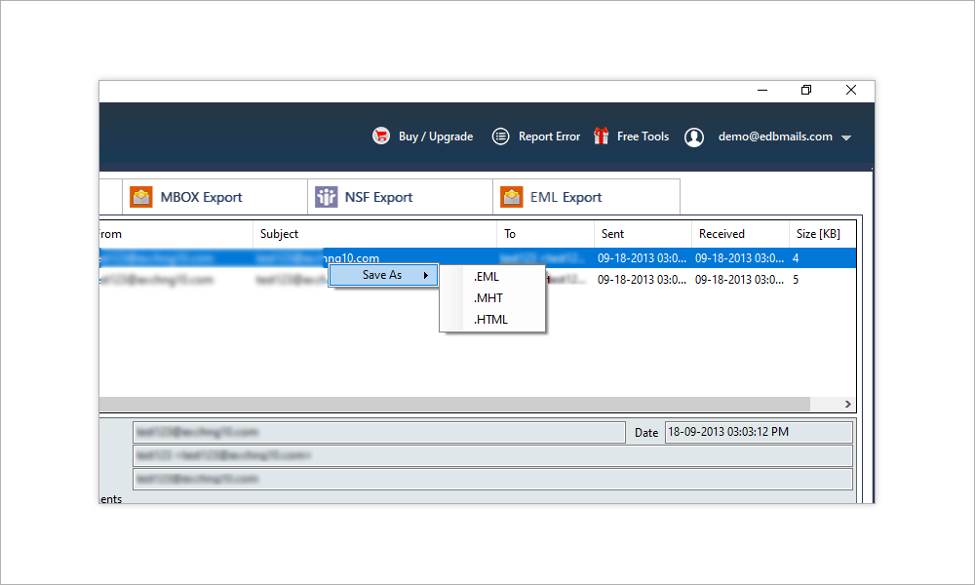Expand the Save As submenu arrow
Image resolution: width=977 pixels, height=585 pixels.
tap(426, 275)
